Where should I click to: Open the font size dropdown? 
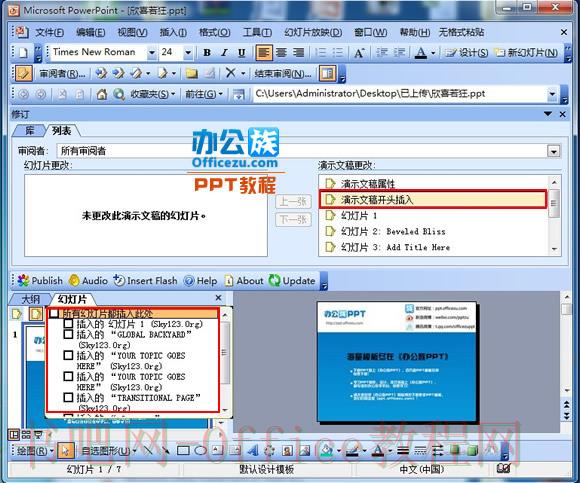188,53
